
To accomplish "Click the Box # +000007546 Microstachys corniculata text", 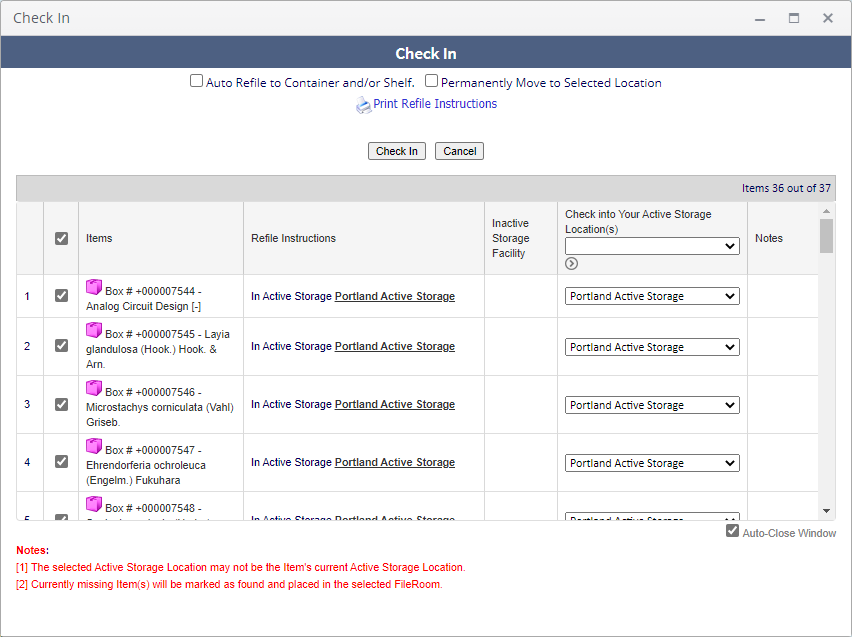I will point(160,407).
